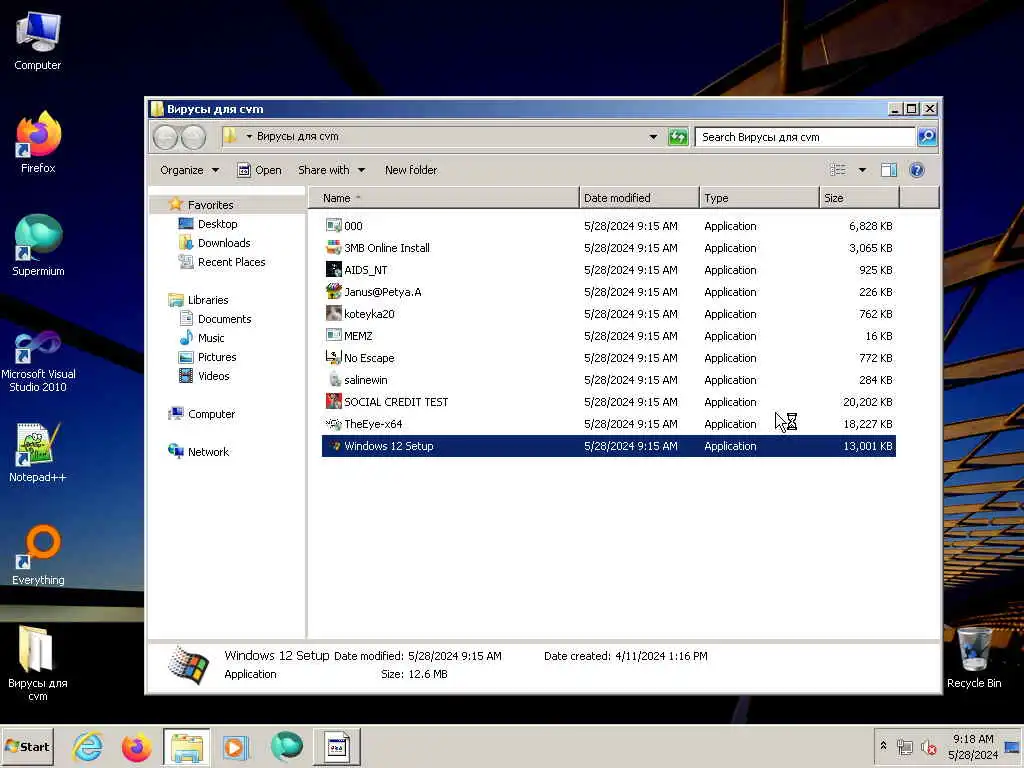Image resolution: width=1024 pixels, height=768 pixels.
Task: Click the Everything desktop shortcut
Action: 38,555
